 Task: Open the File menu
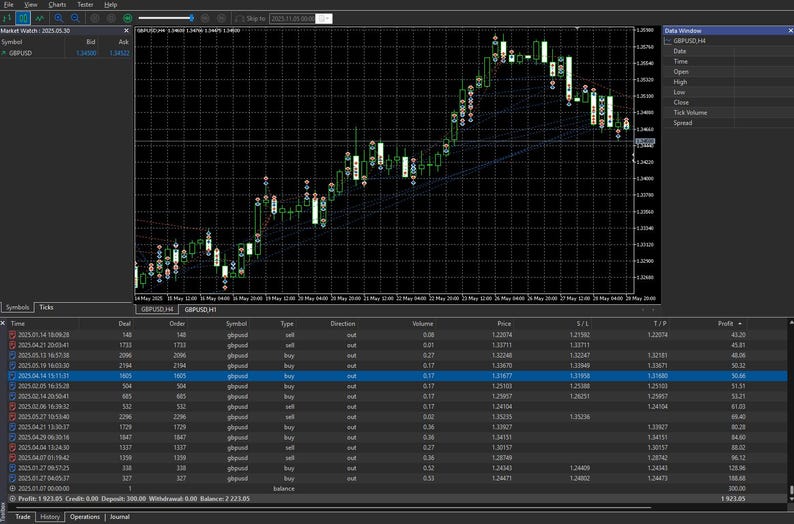(x=9, y=5)
